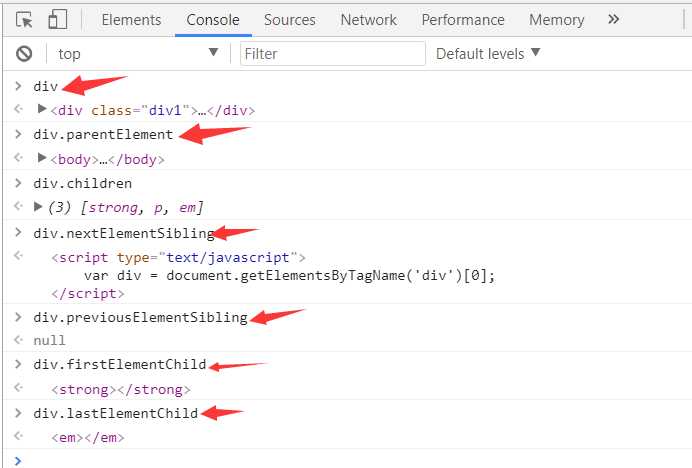Image resolution: width=692 pixels, height=468 pixels.
Task: Click the 'div.children' input line
Action: (83, 183)
